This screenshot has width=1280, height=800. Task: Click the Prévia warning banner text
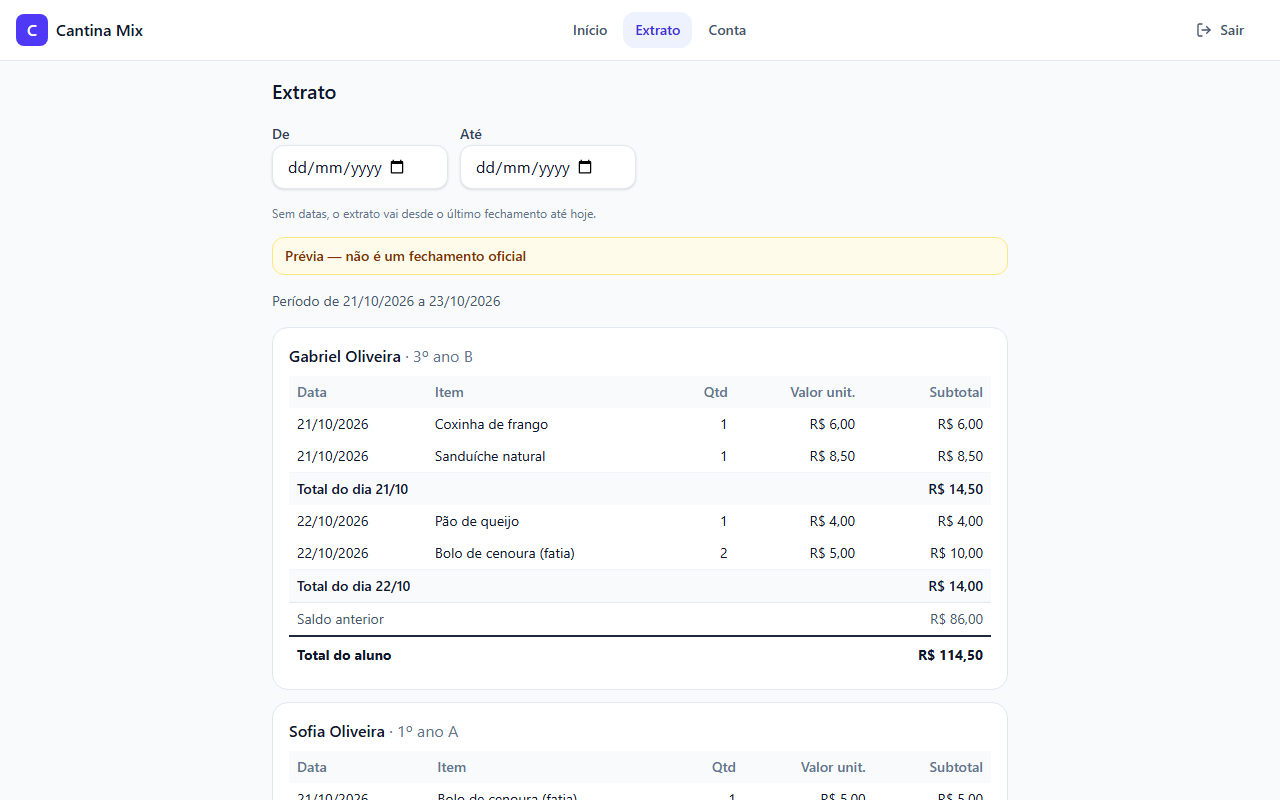point(405,256)
